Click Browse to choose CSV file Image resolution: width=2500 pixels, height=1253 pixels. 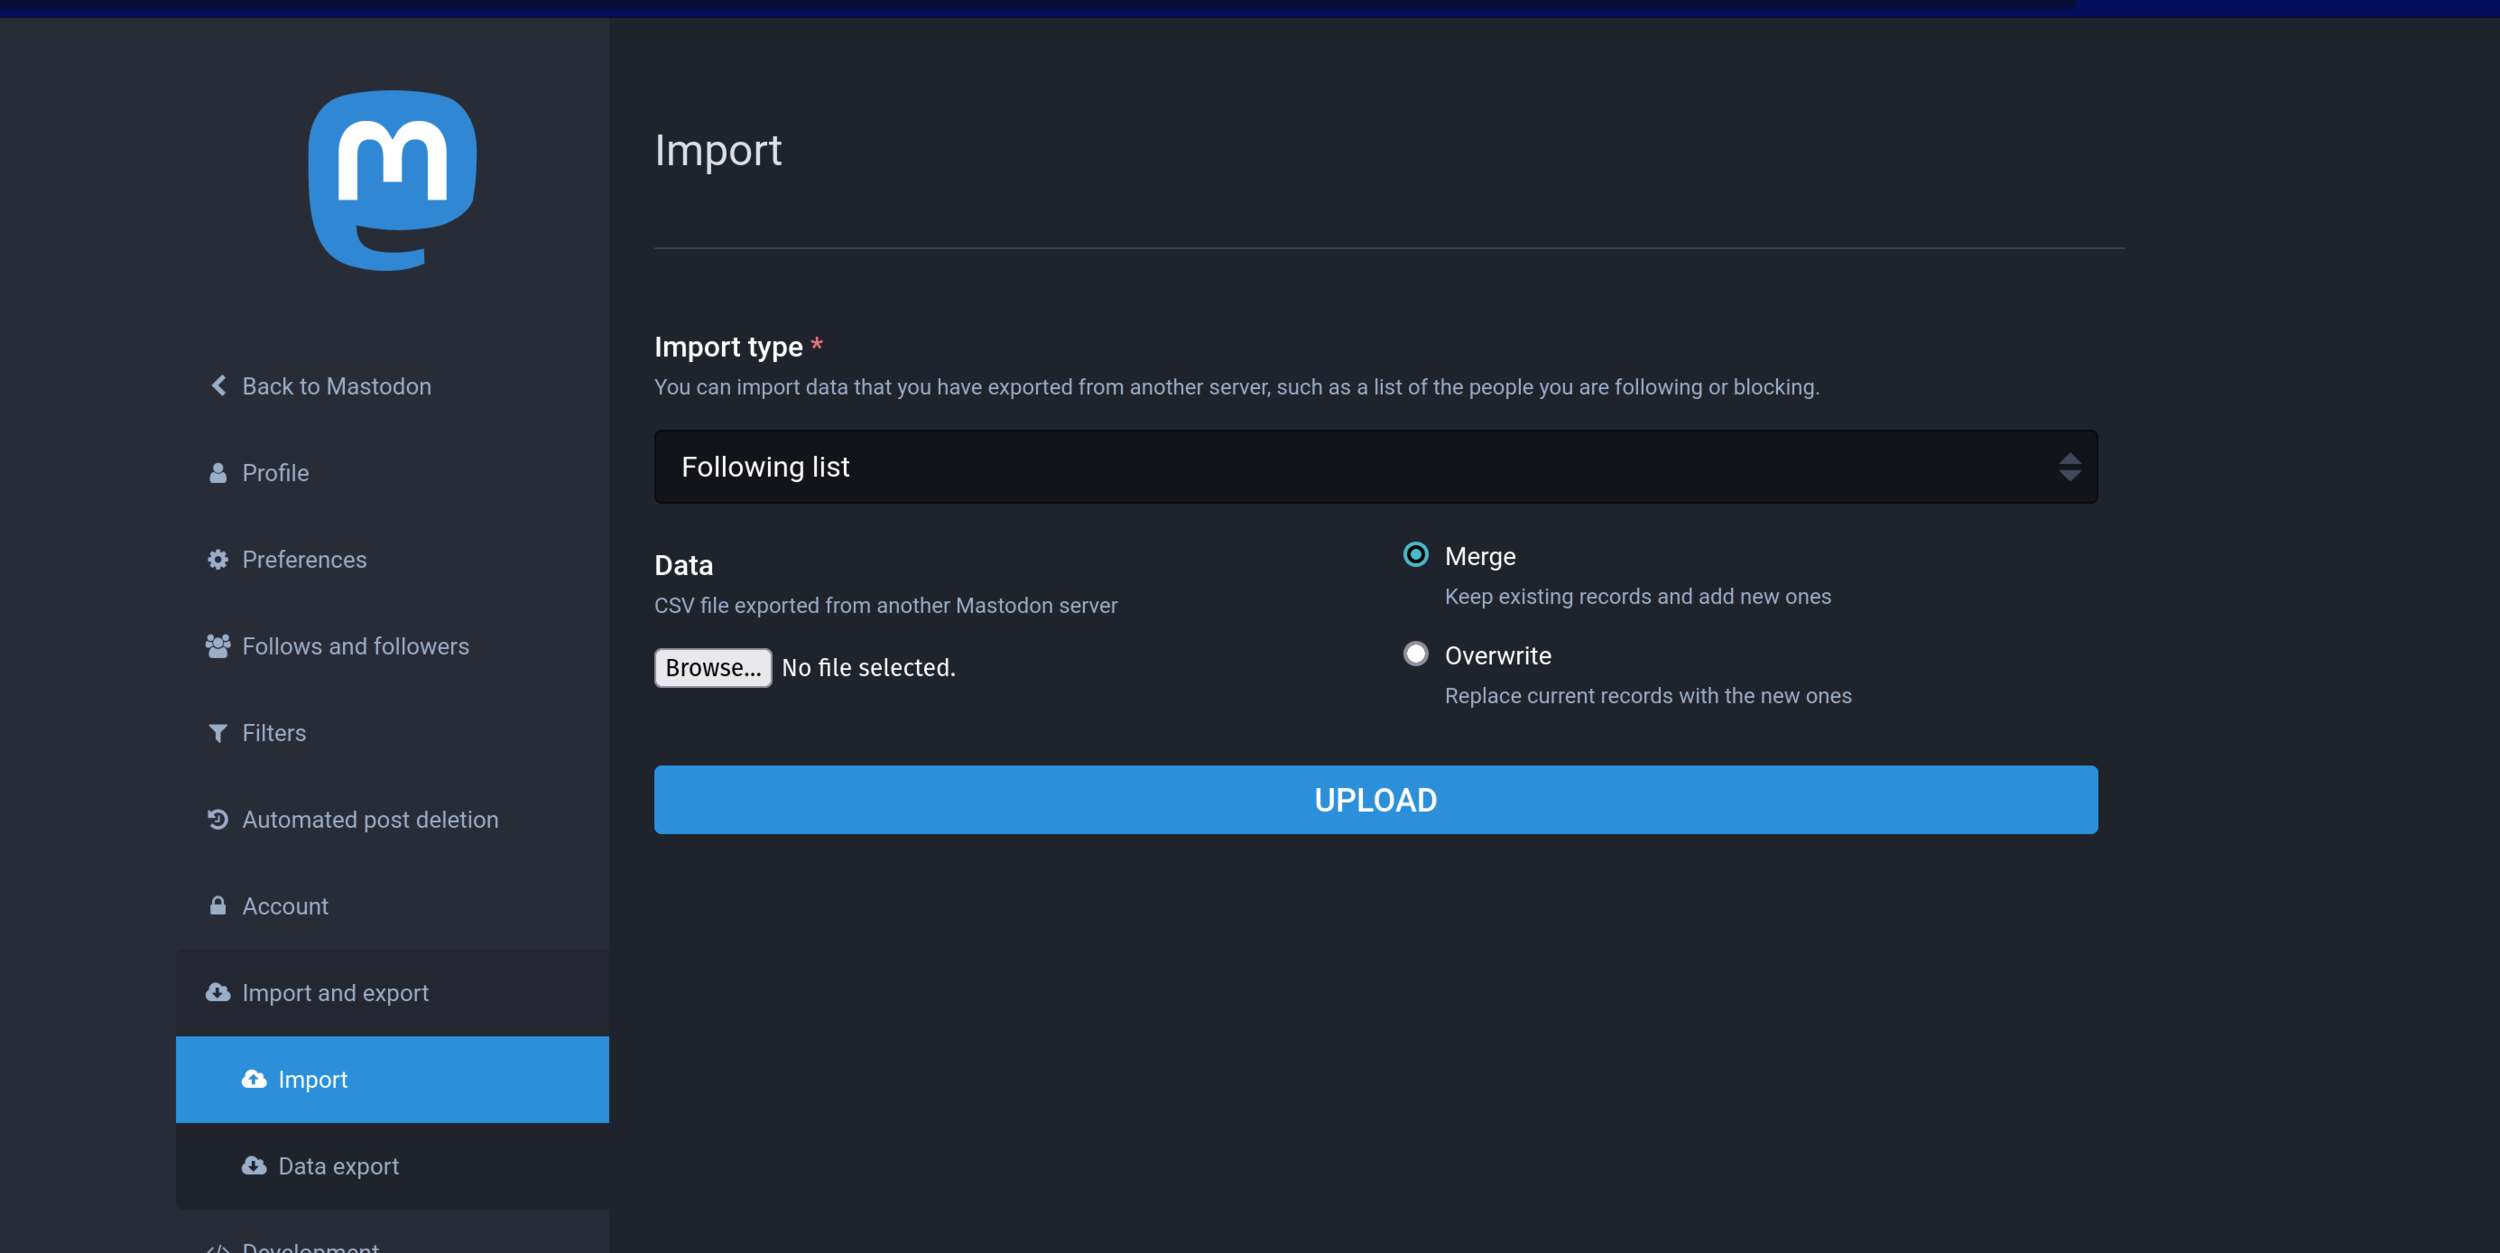(x=712, y=668)
